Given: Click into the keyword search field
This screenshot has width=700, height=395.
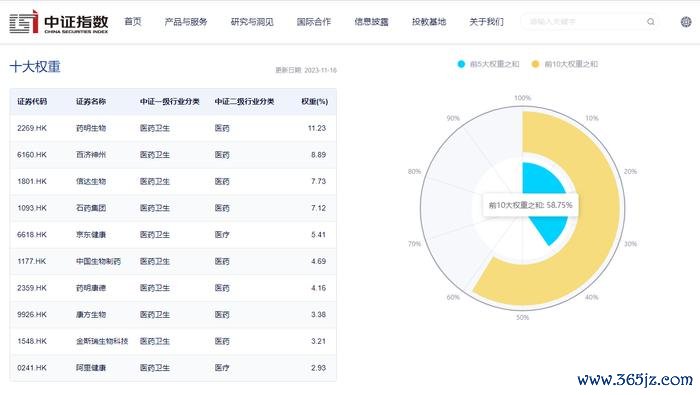Looking at the screenshot, I should (x=583, y=21).
